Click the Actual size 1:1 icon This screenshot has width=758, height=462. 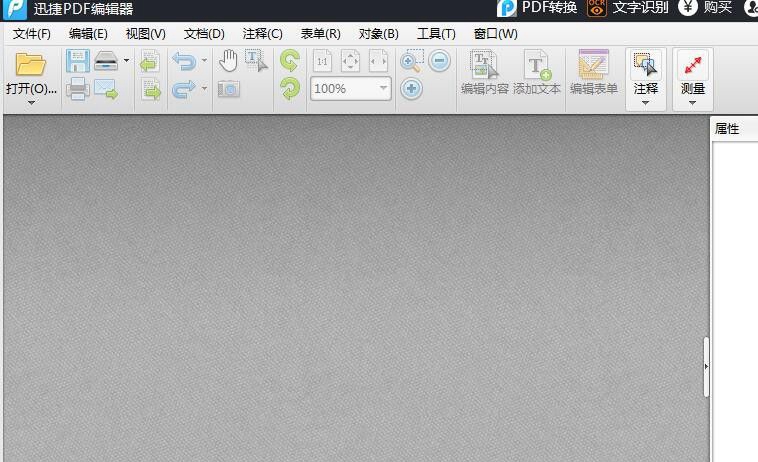coord(322,61)
